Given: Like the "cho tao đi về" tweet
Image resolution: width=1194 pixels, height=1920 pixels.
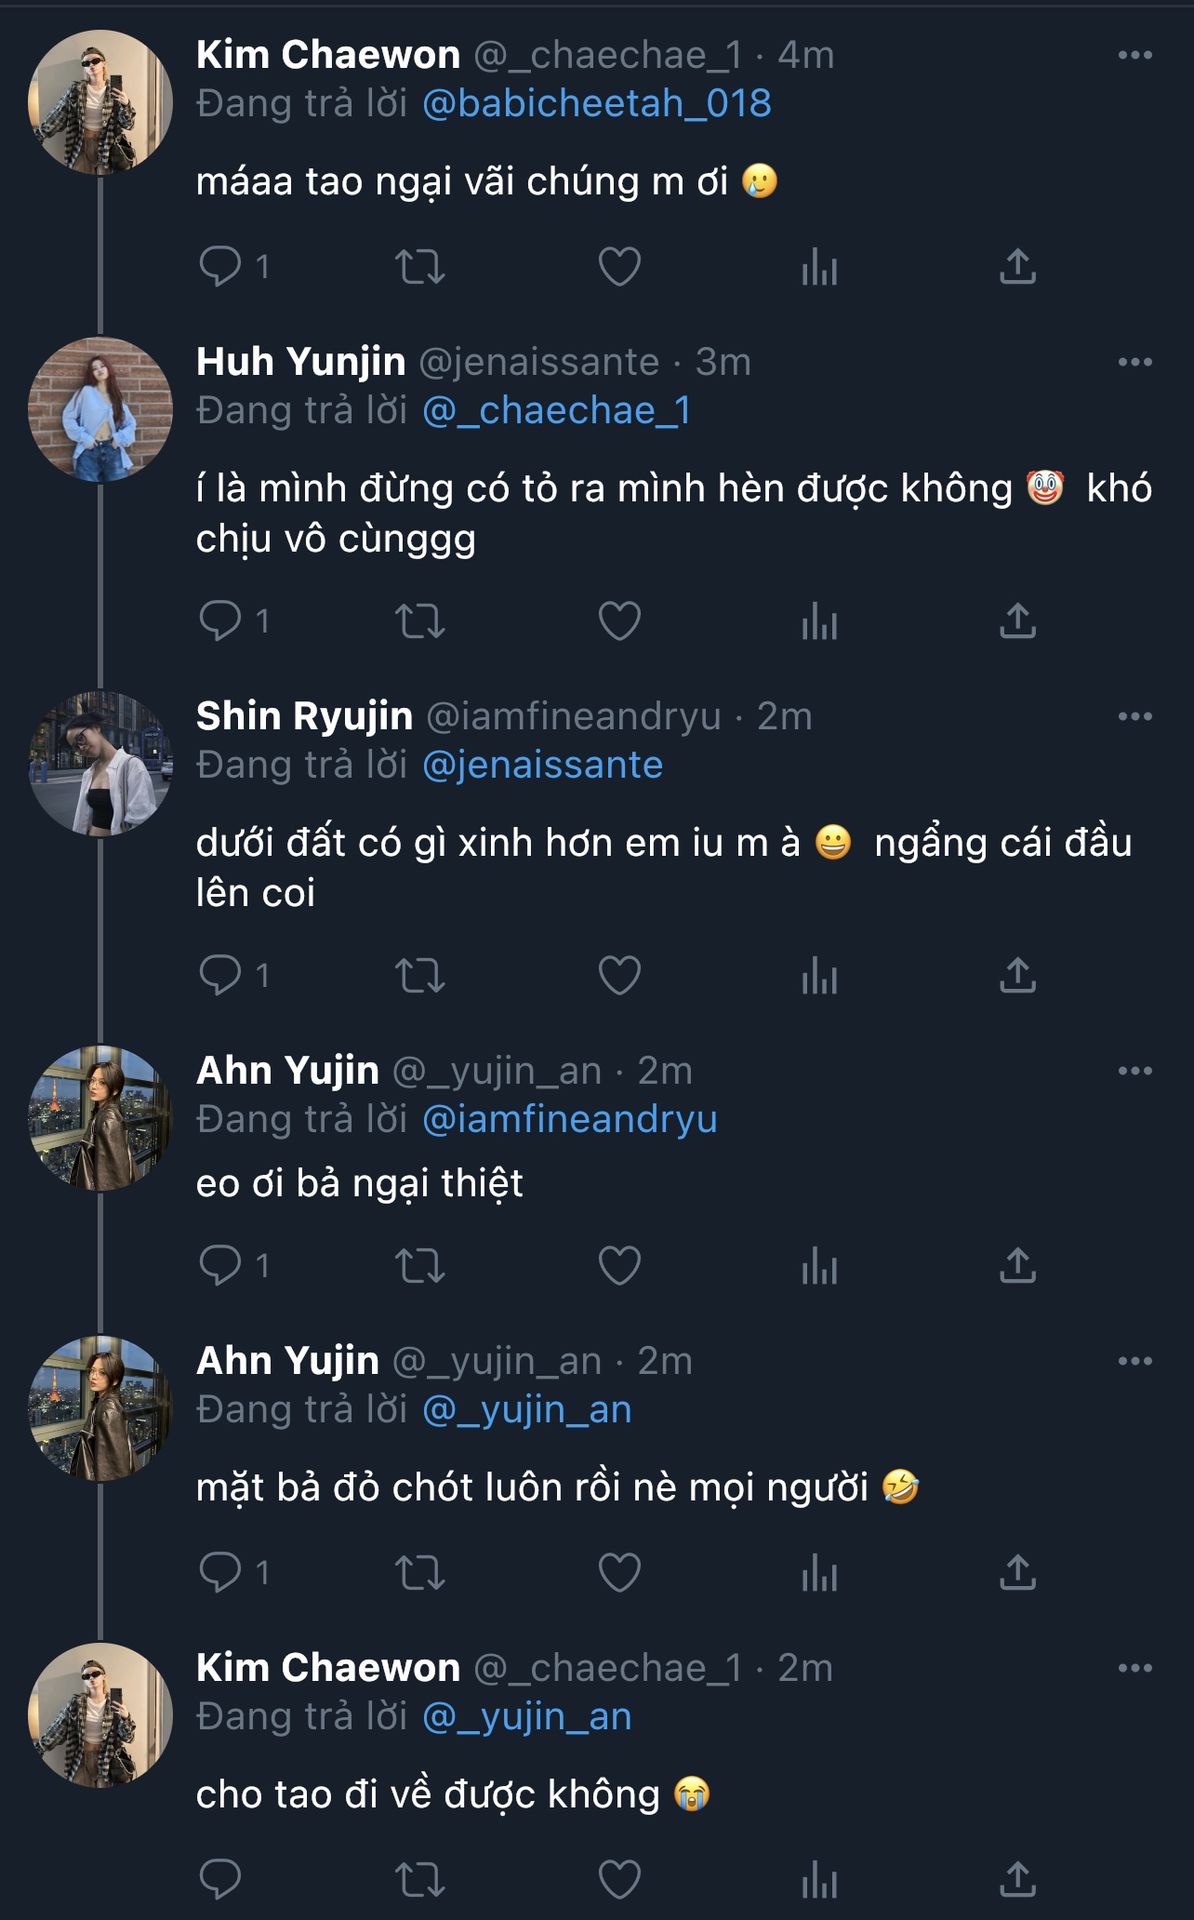Looking at the screenshot, I should point(619,1880).
